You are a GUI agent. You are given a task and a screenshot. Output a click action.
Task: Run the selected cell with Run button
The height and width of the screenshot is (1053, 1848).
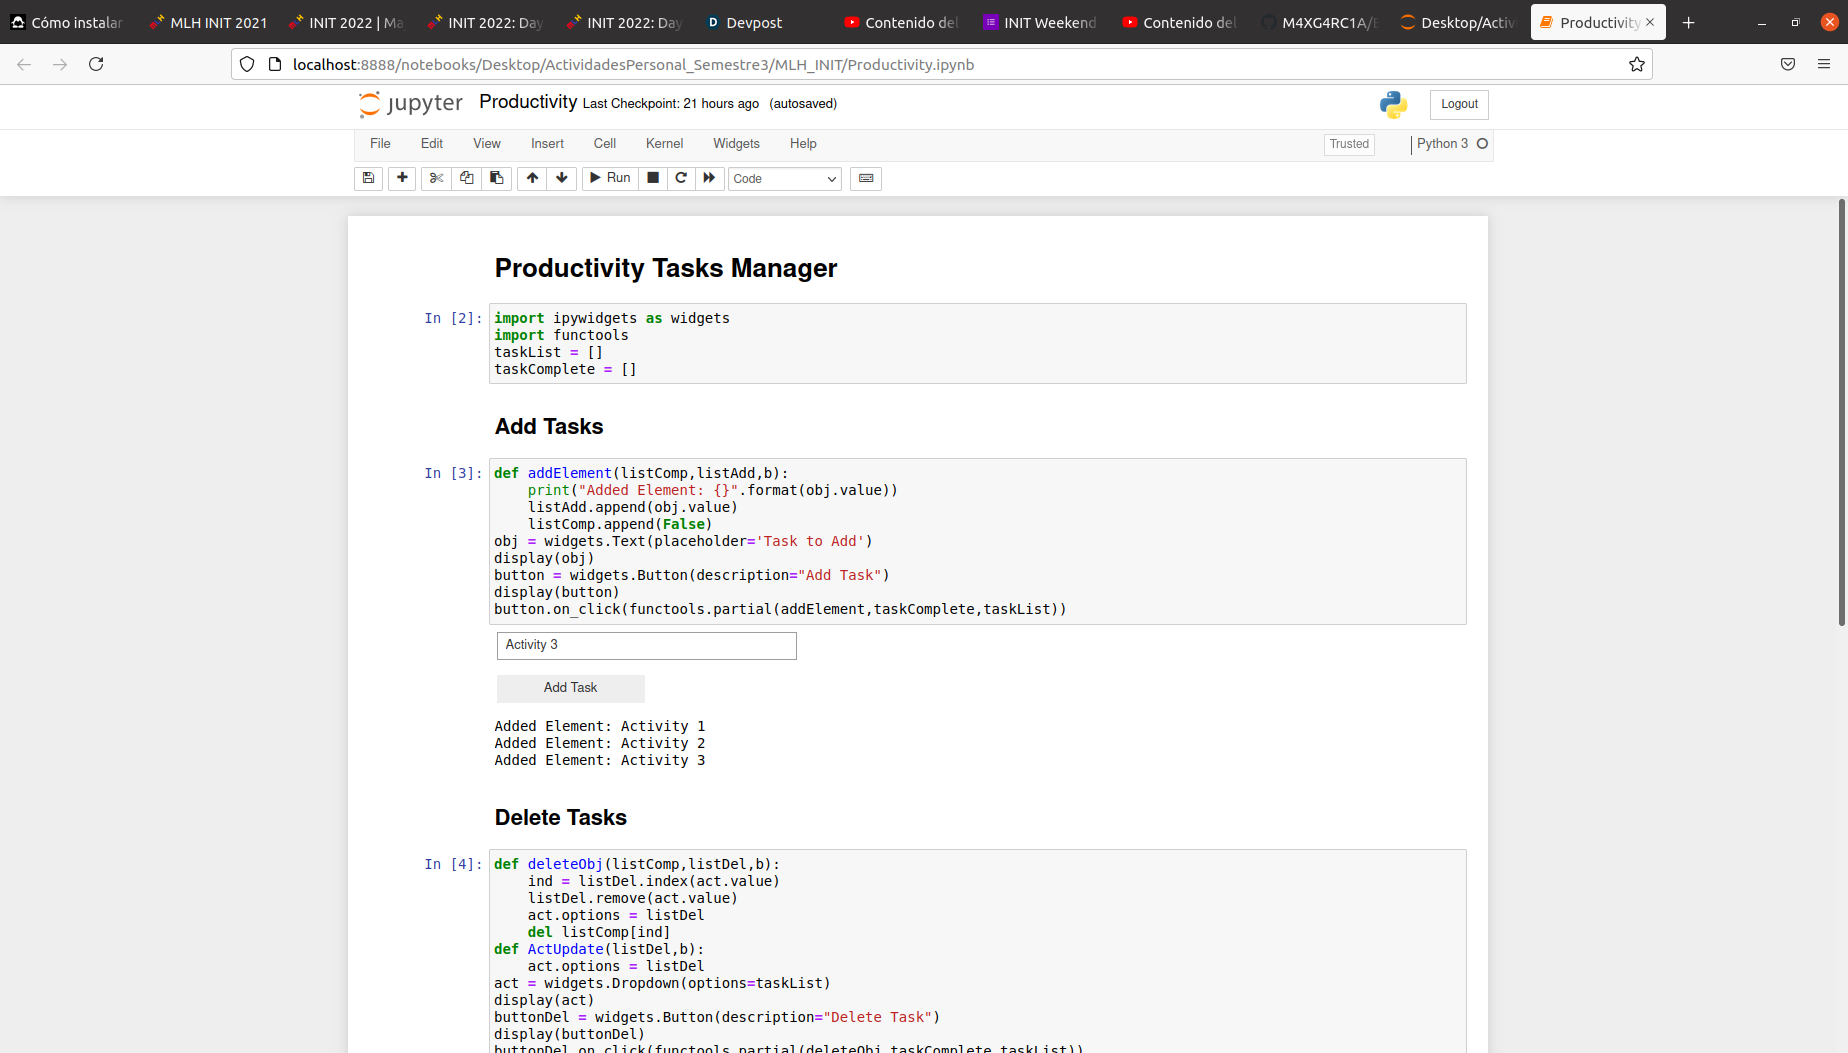click(x=609, y=178)
